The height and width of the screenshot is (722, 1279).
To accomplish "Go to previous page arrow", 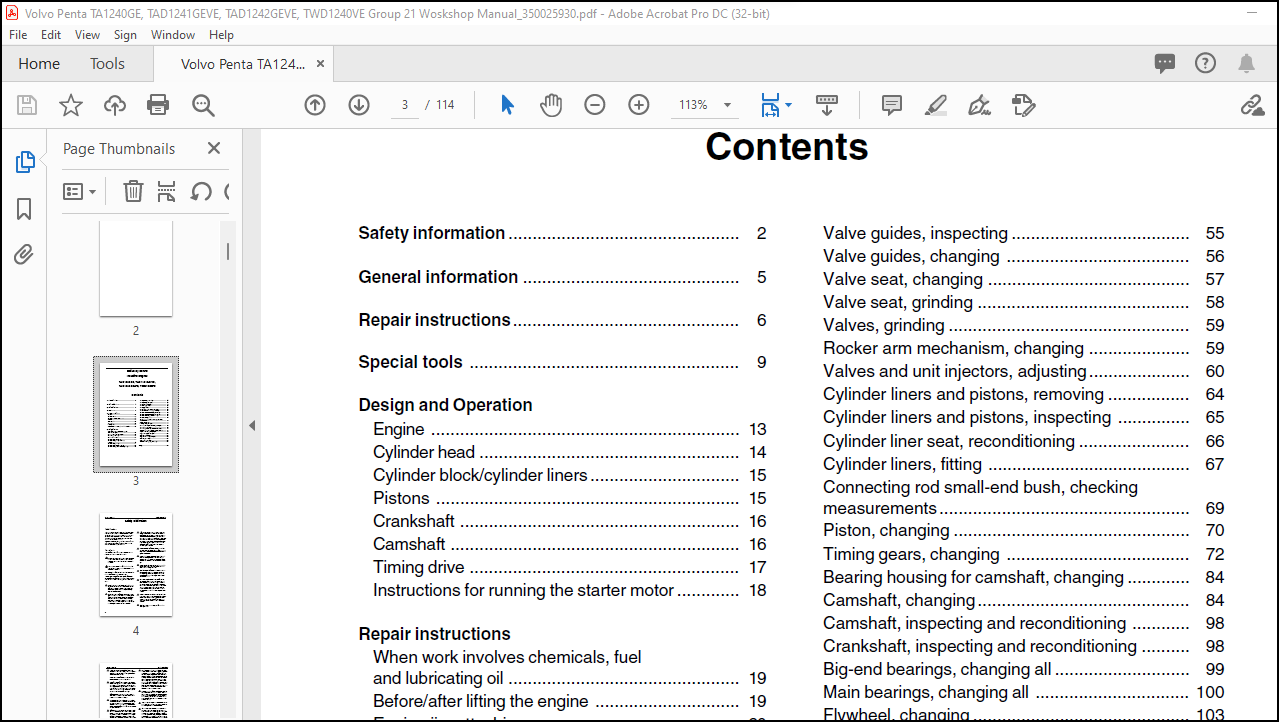I will (315, 105).
